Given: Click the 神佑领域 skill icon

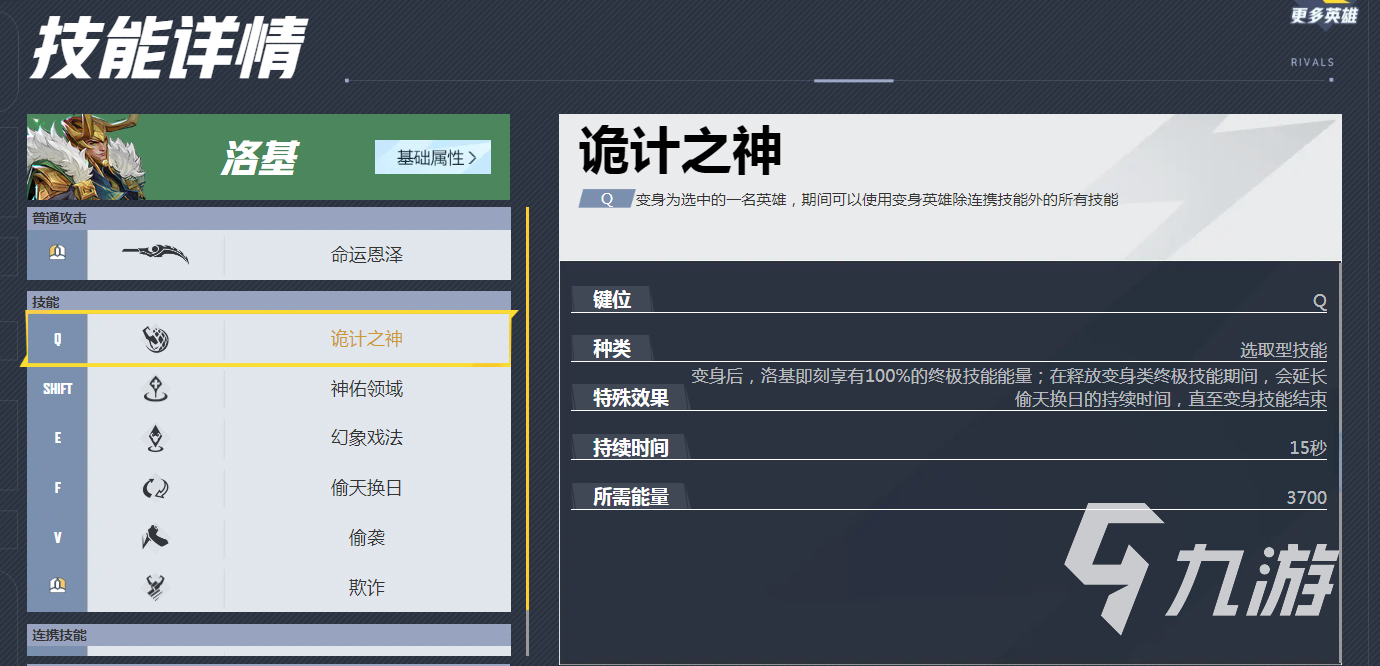Looking at the screenshot, I should [155, 389].
